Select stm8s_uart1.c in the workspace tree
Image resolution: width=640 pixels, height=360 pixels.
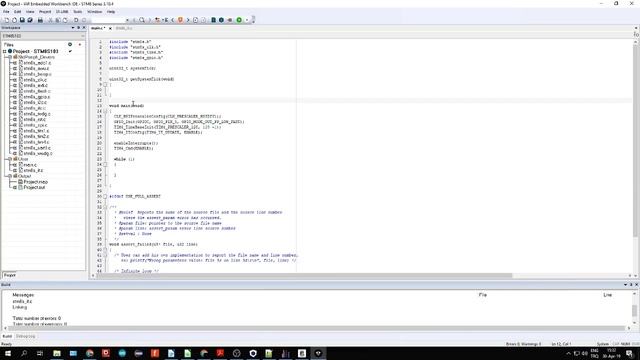click(37, 148)
